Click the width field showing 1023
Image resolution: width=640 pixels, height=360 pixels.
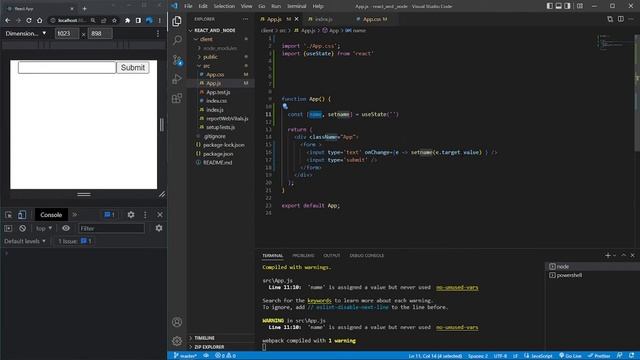pyautogui.click(x=67, y=33)
